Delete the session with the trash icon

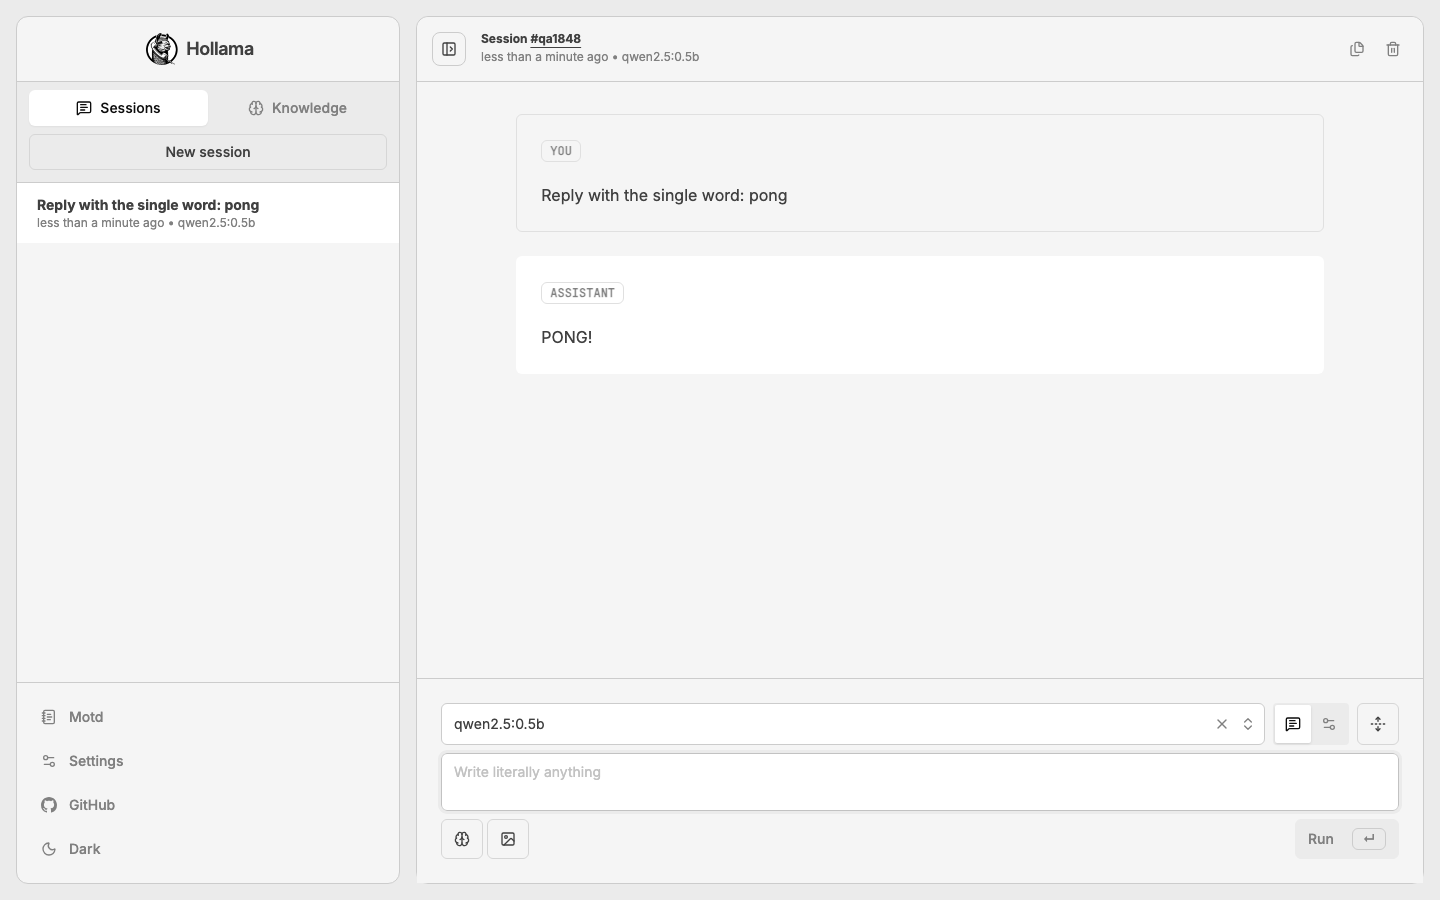[x=1393, y=49]
